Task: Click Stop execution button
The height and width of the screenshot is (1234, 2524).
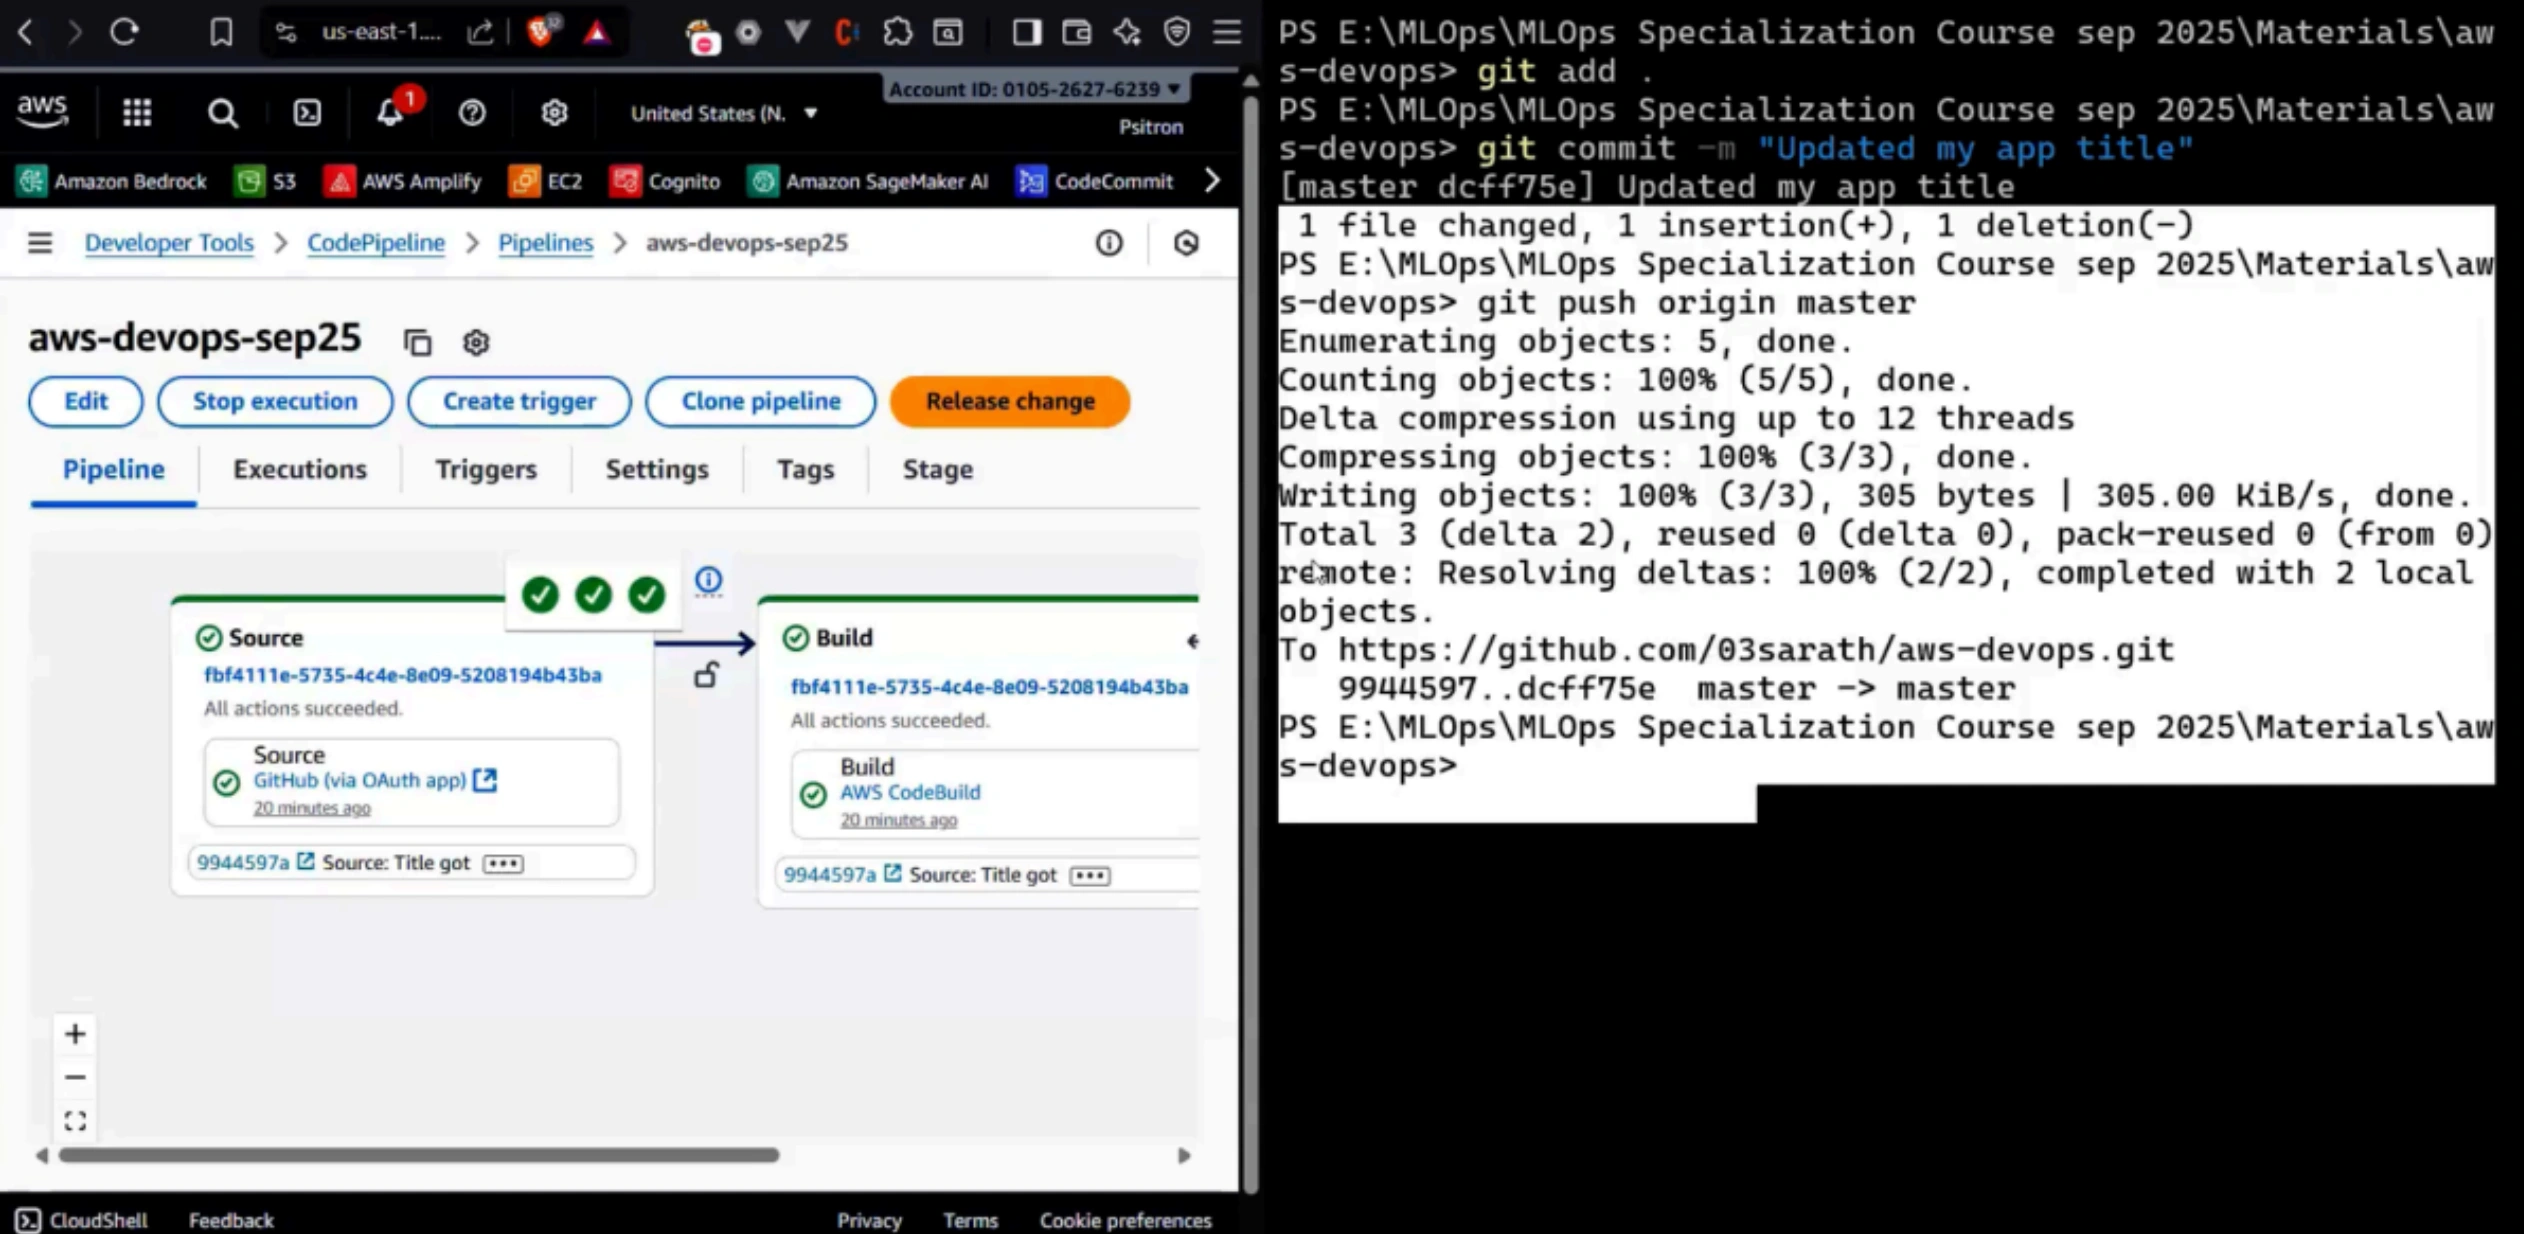Action: pos(275,401)
